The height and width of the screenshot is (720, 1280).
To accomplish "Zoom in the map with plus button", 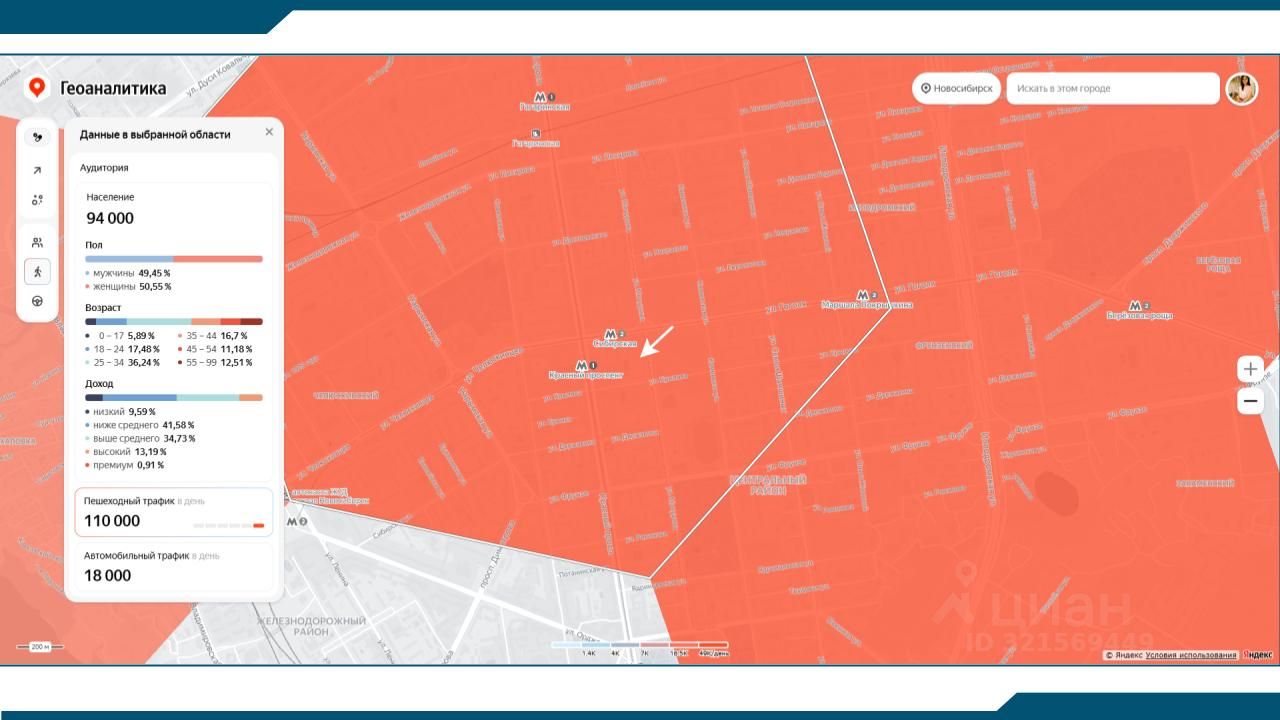I will 1250,369.
